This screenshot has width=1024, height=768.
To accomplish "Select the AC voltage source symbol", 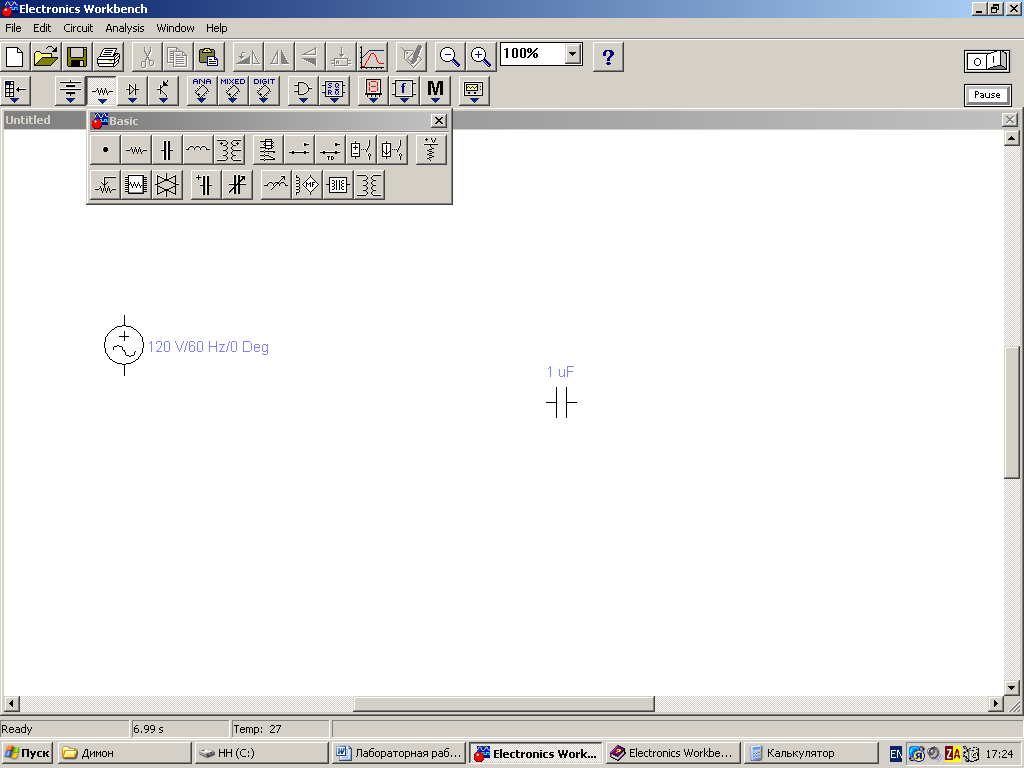I will click(x=124, y=345).
